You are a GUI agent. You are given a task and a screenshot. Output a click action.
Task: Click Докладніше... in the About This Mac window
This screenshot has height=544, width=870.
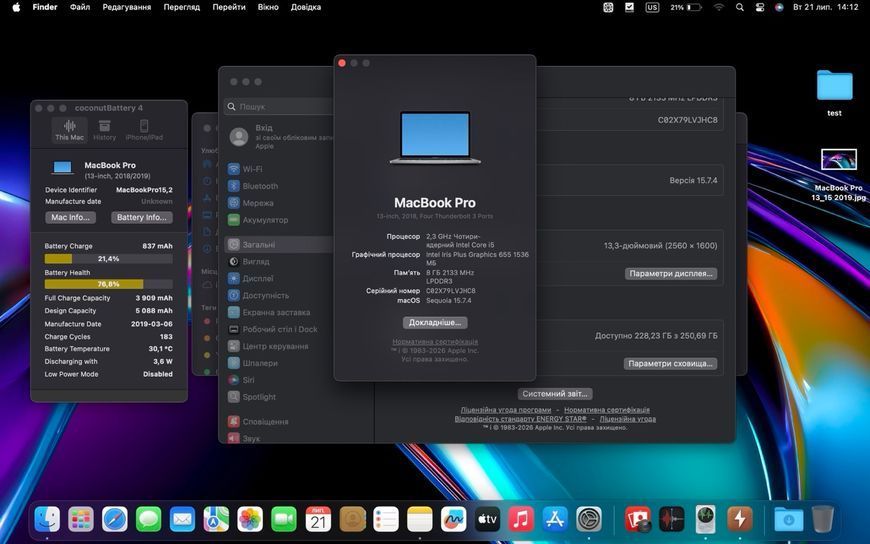[x=435, y=323]
